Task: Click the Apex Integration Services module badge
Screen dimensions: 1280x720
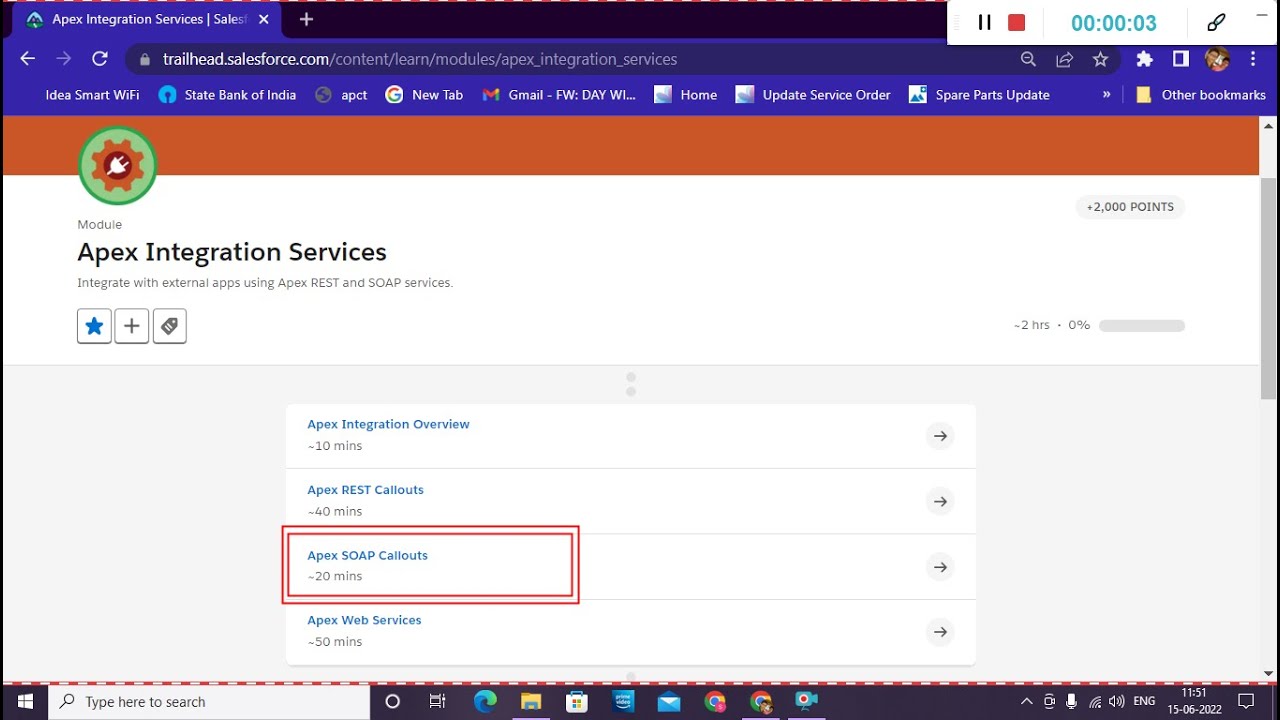Action: pyautogui.click(x=118, y=165)
